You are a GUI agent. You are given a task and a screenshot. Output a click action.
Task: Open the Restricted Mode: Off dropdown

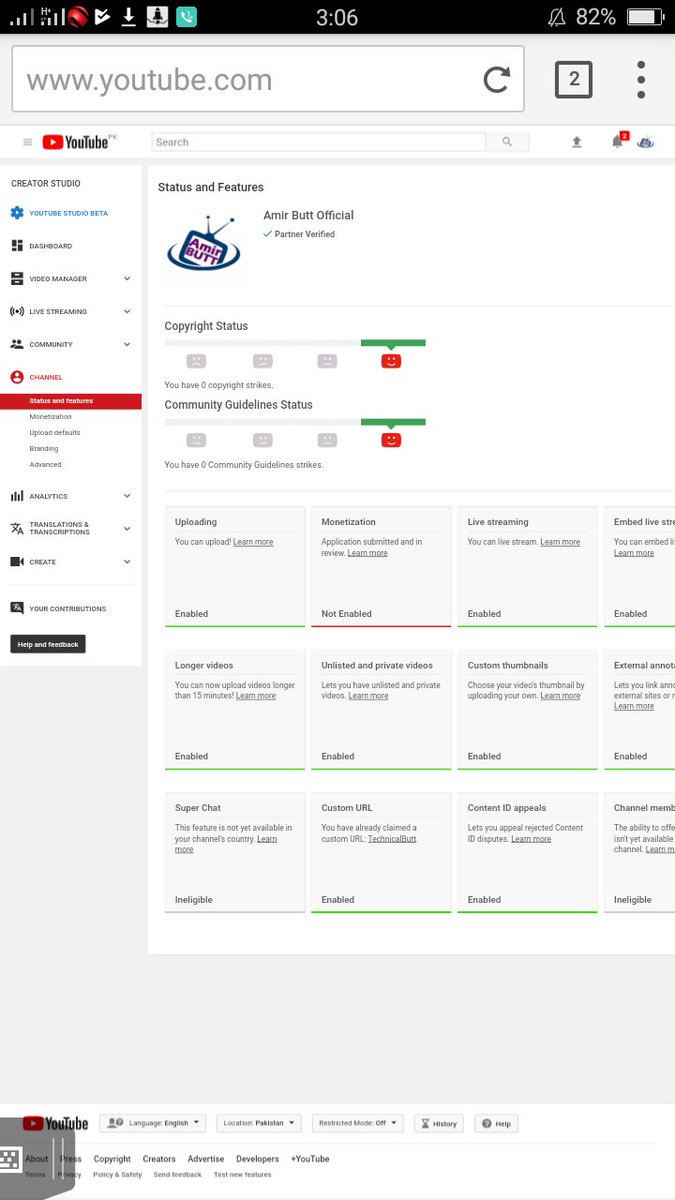click(358, 1123)
